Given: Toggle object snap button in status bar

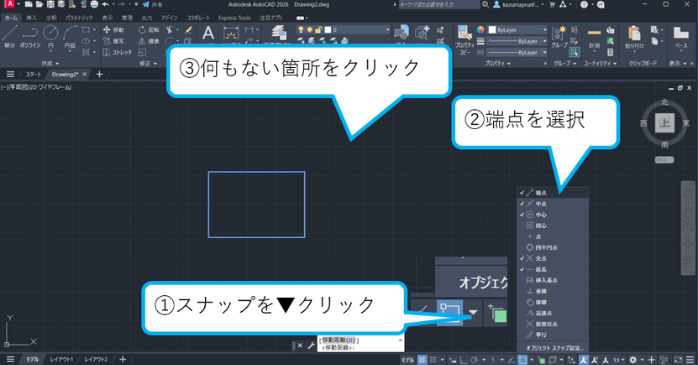Looking at the screenshot, I should click(x=523, y=360).
